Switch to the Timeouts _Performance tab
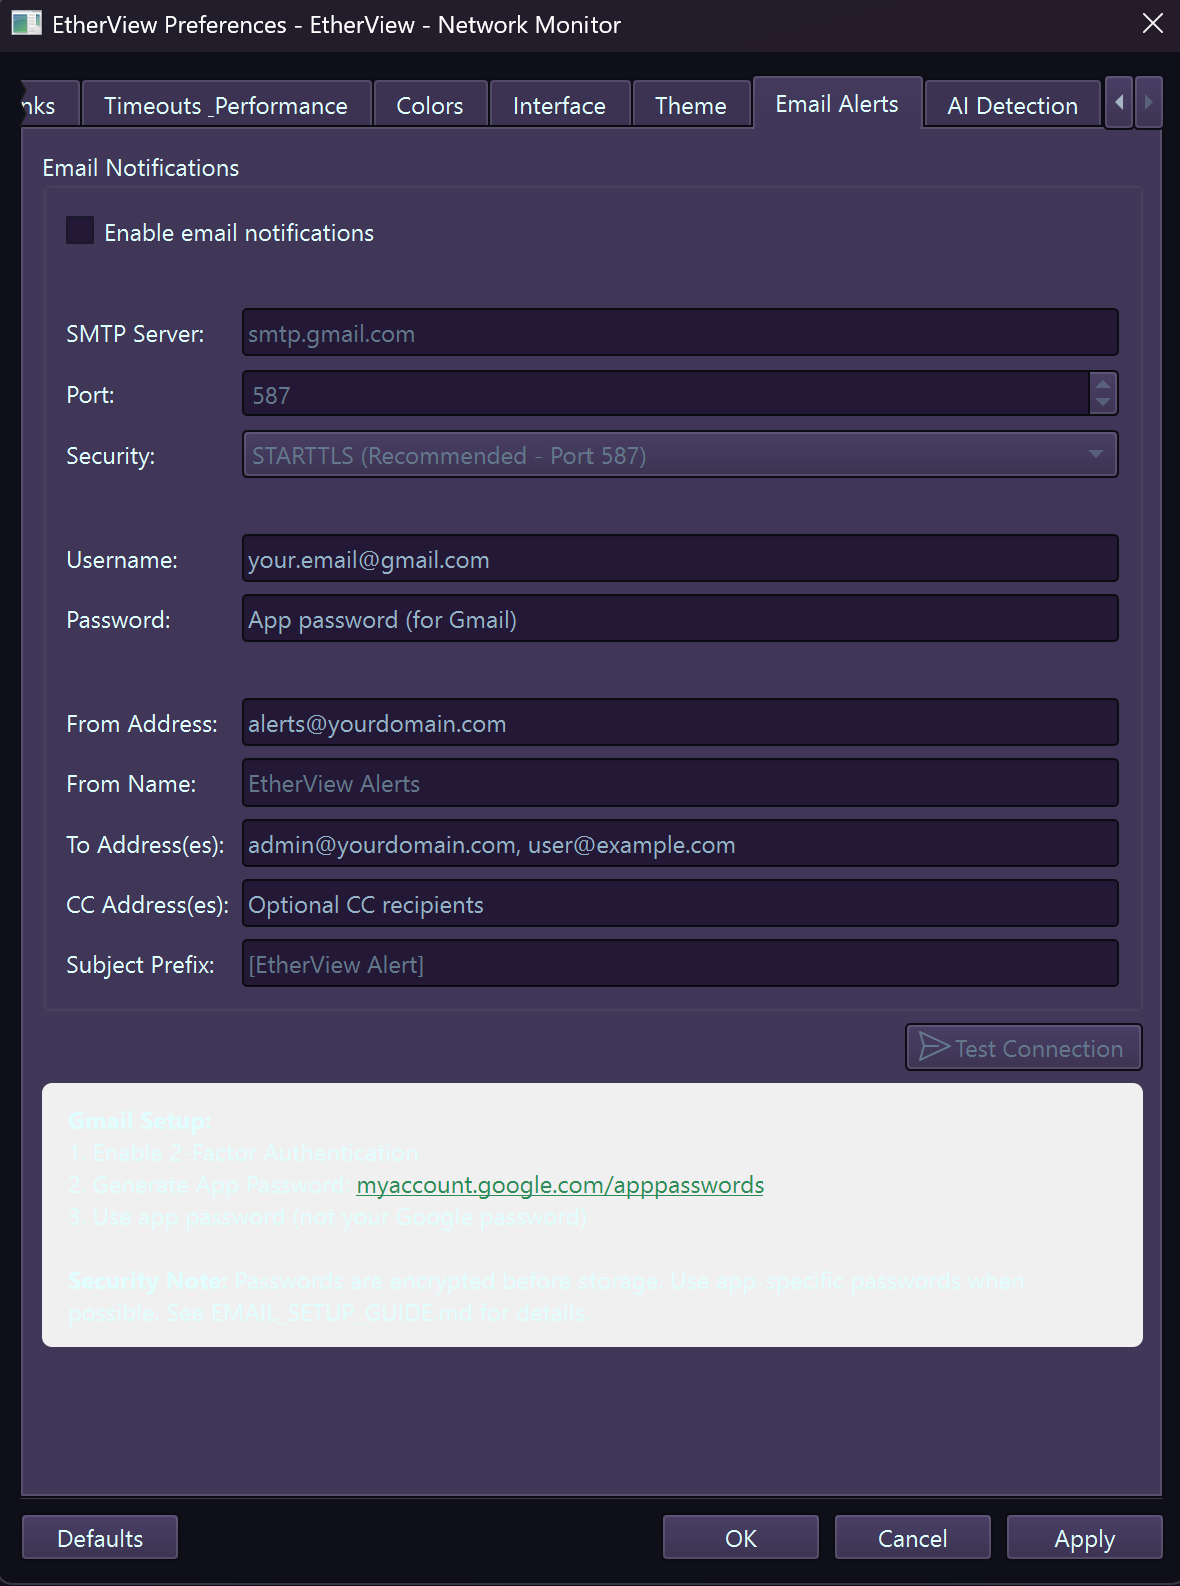This screenshot has height=1586, width=1180. click(226, 105)
